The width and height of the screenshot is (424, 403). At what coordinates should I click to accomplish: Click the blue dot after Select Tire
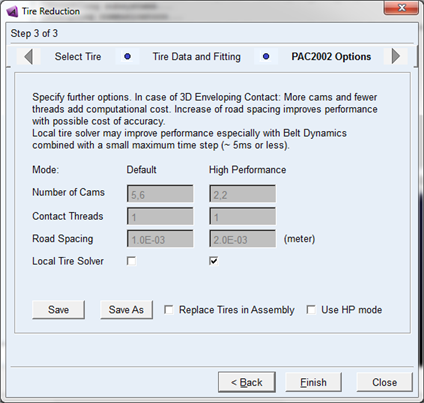pos(127,56)
